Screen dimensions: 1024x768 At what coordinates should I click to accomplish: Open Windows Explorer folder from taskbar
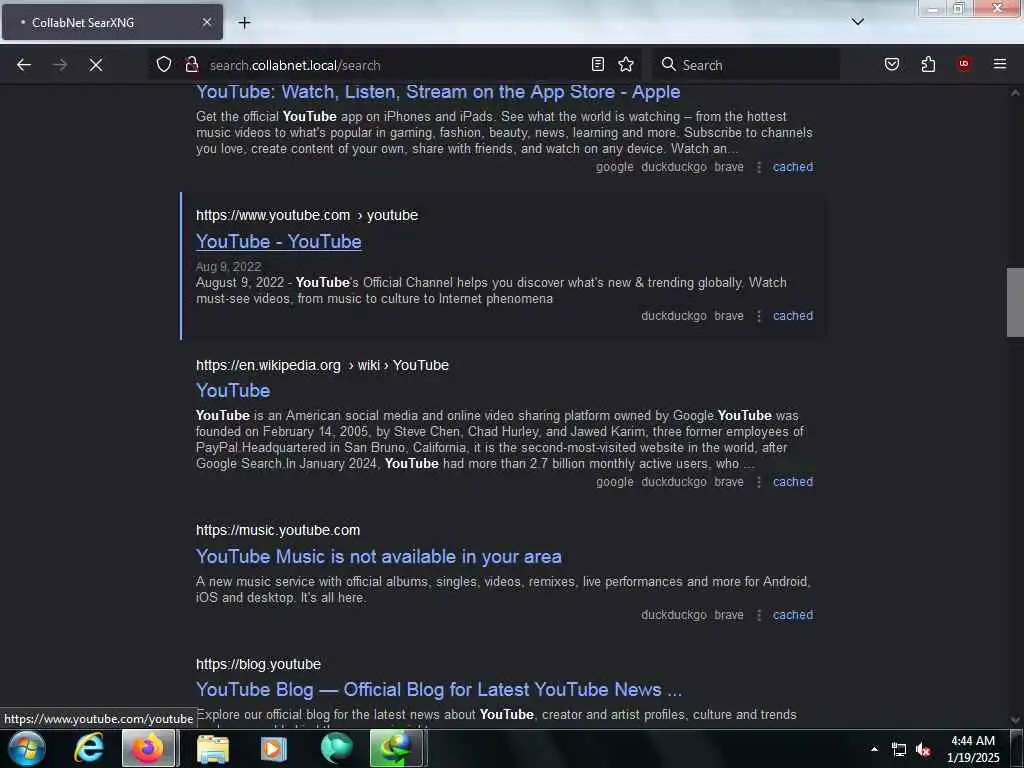pyautogui.click(x=213, y=748)
